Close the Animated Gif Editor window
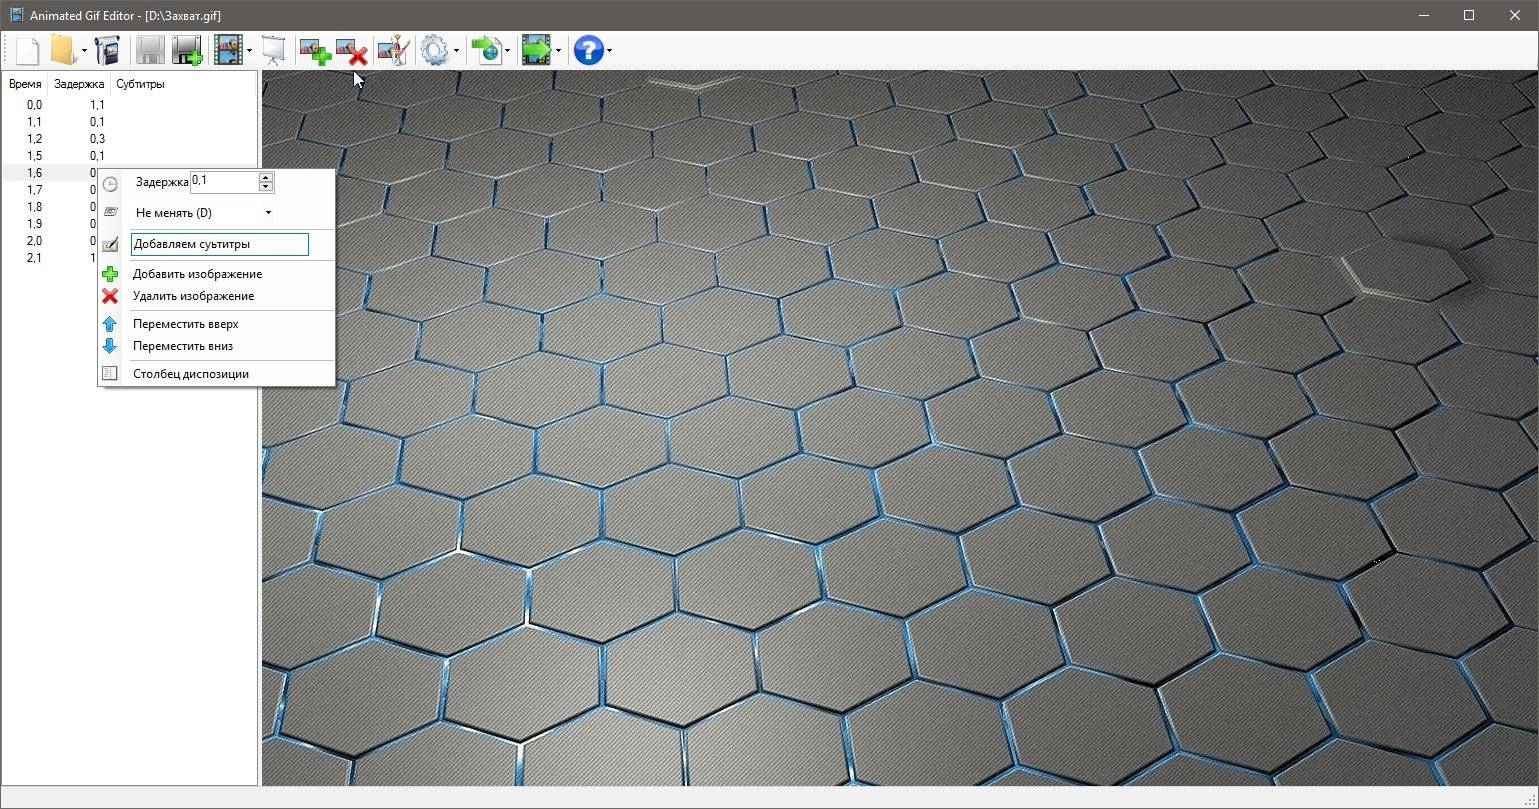The width and height of the screenshot is (1539, 809). click(x=1515, y=15)
